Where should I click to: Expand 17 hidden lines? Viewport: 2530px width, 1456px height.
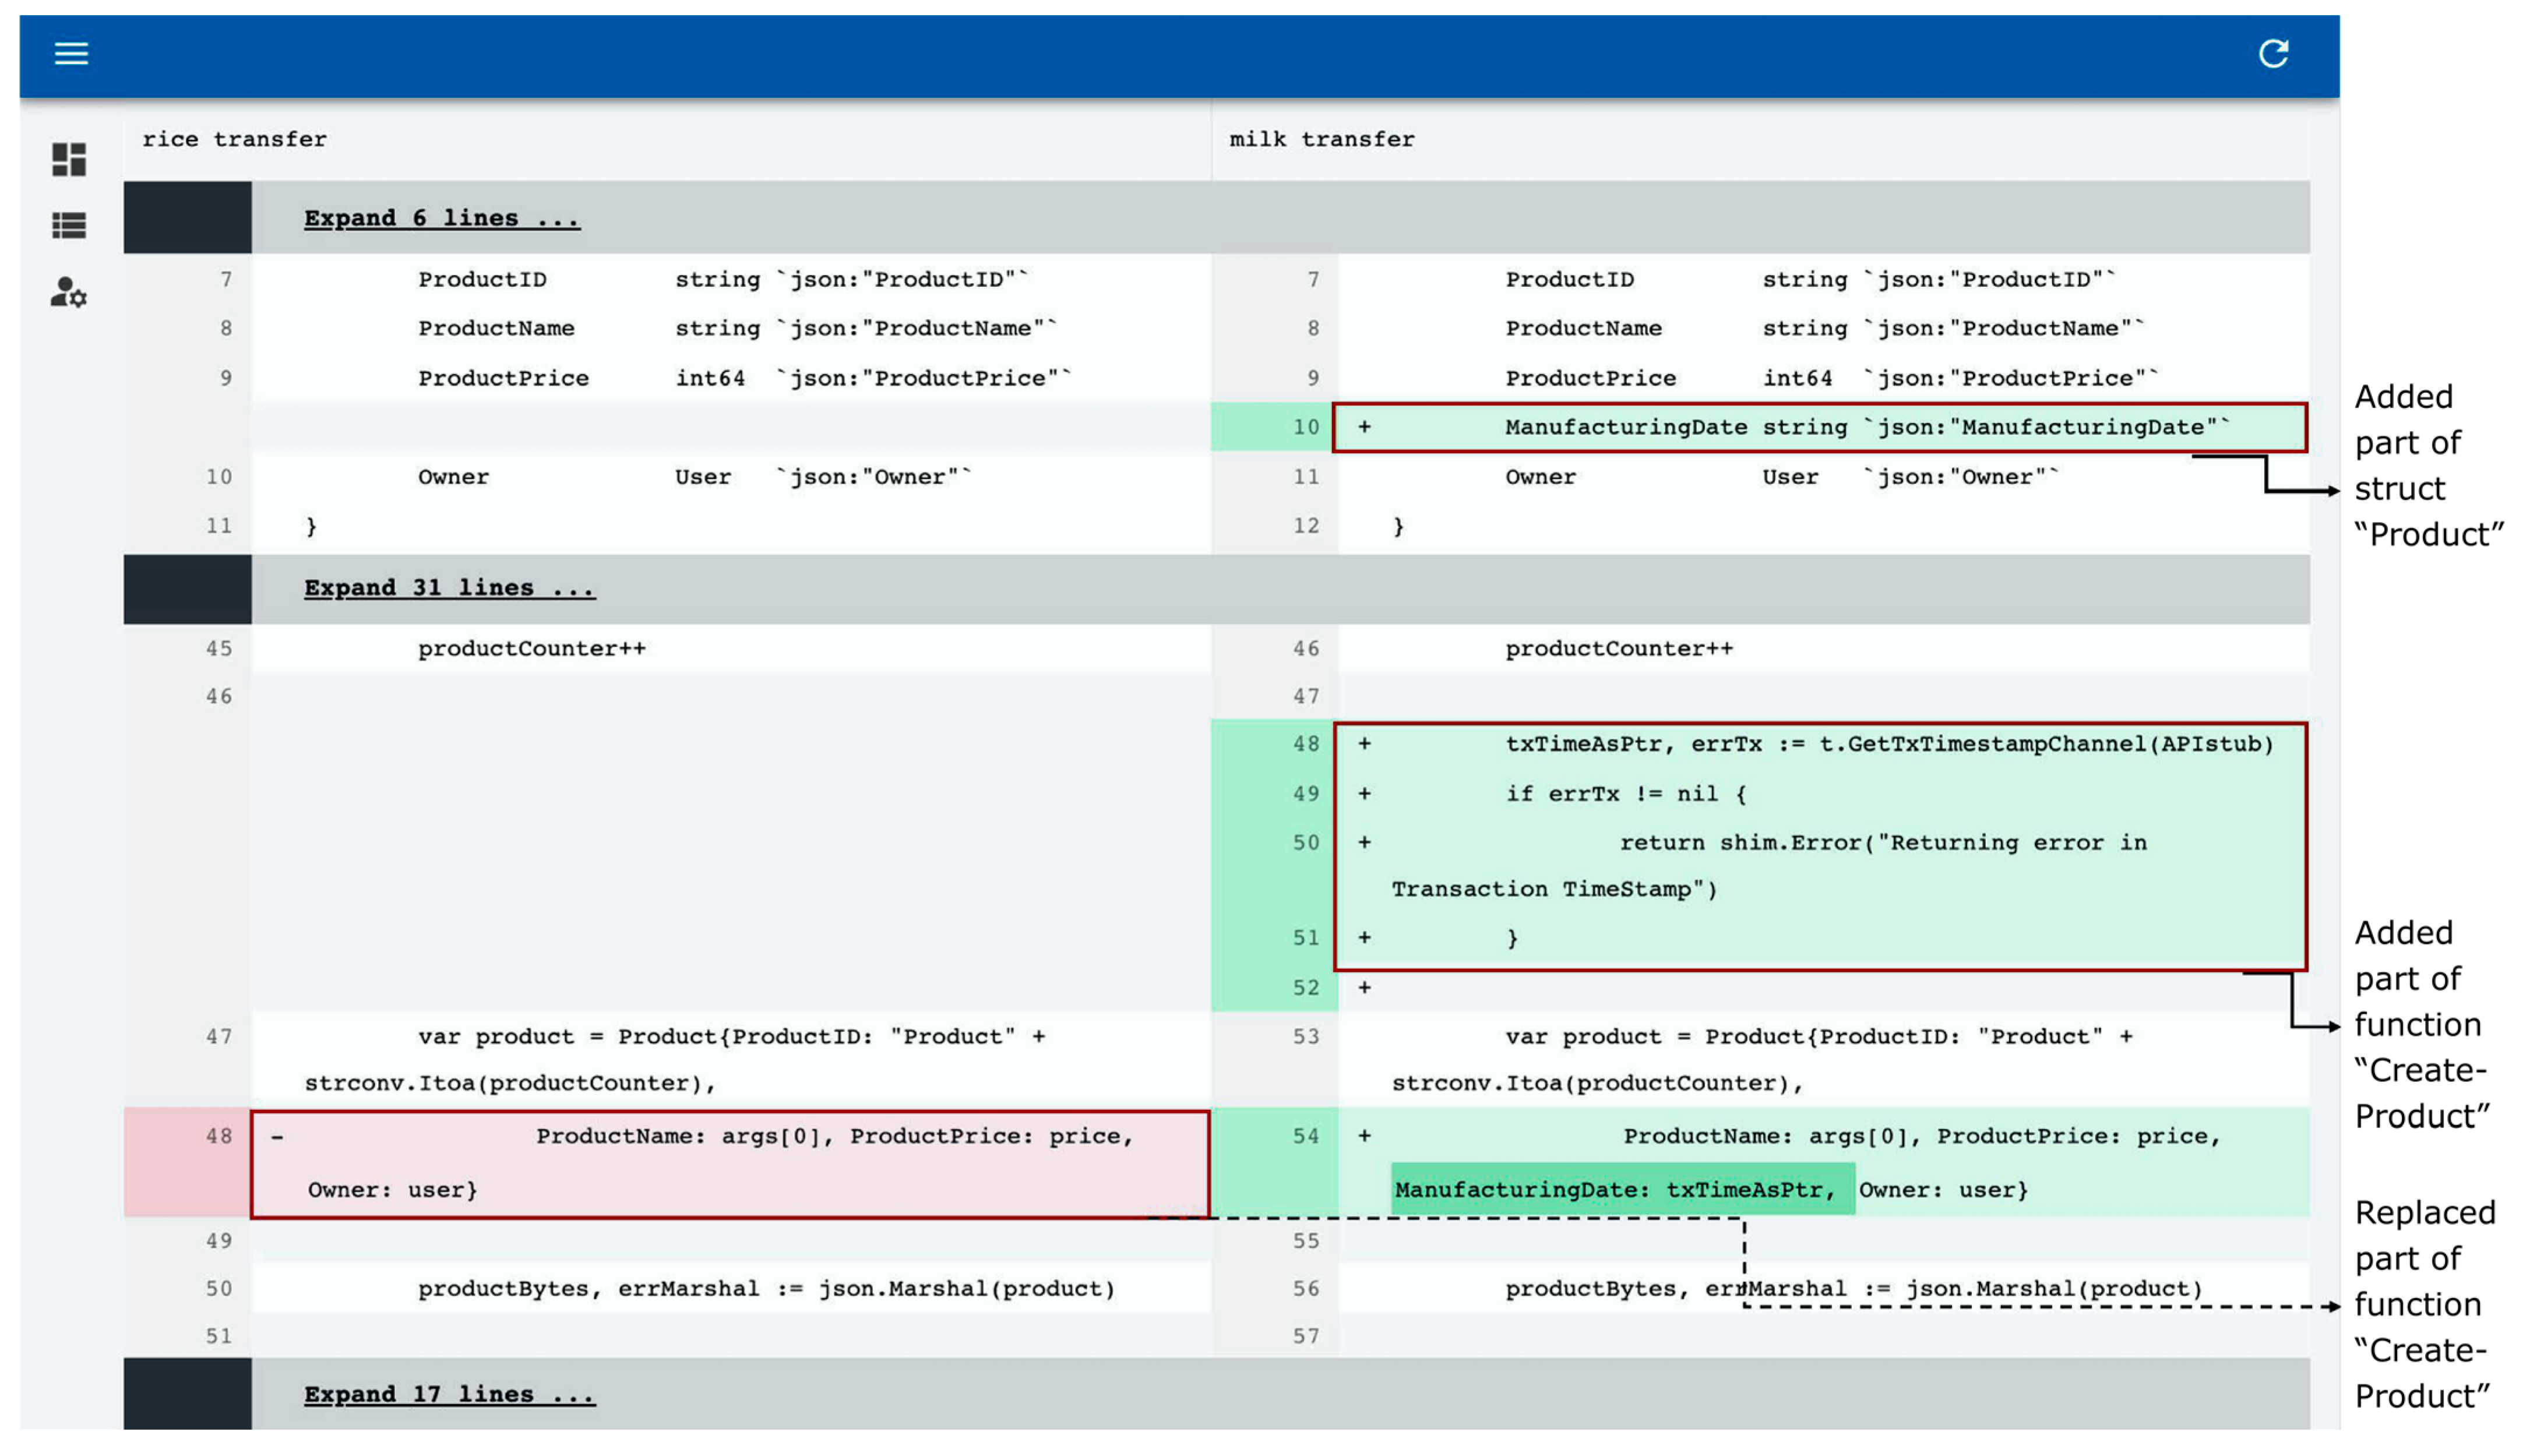[x=449, y=1394]
